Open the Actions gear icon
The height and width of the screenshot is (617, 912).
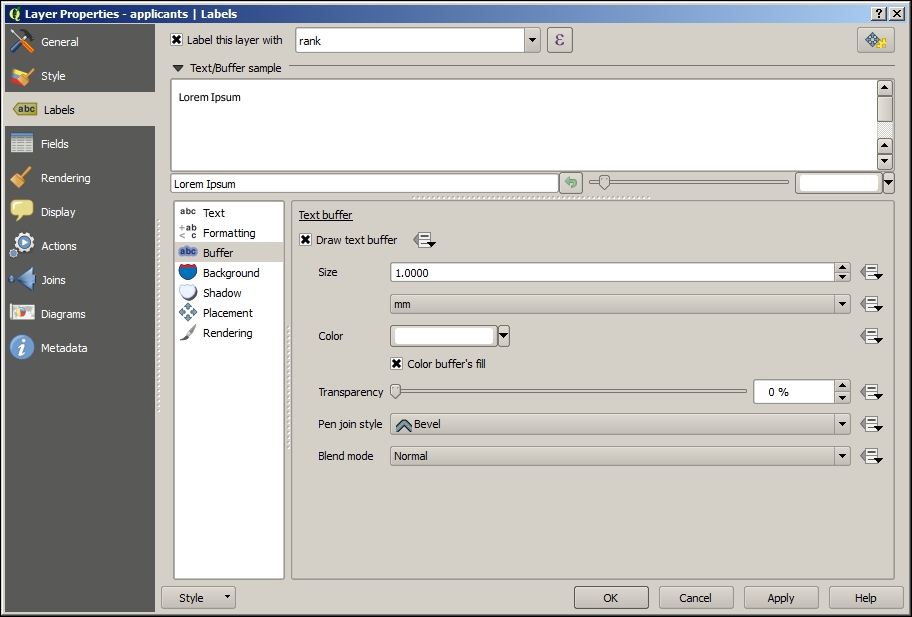point(22,245)
